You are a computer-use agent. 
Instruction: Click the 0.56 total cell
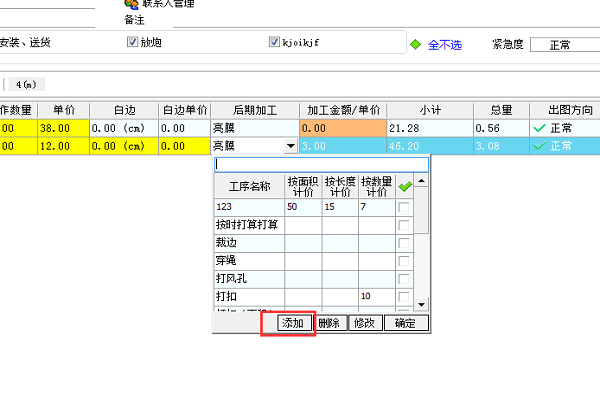coord(501,128)
